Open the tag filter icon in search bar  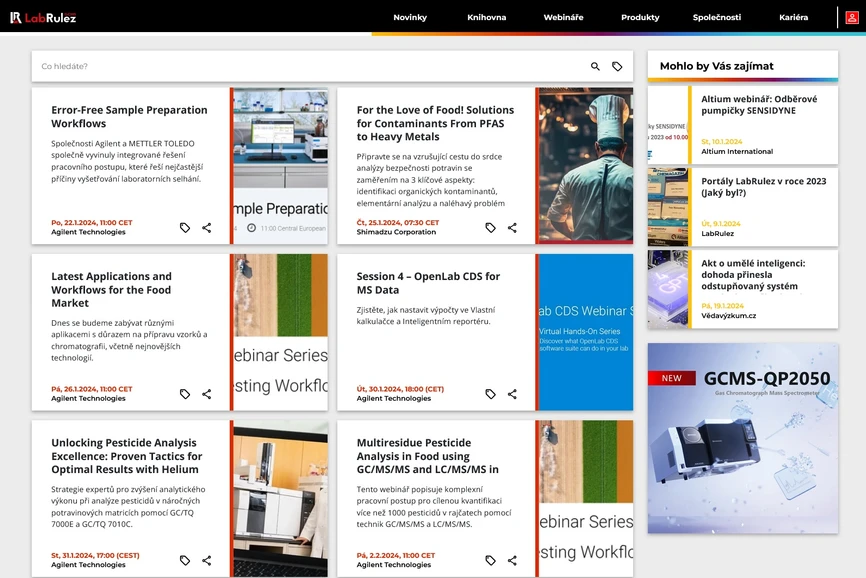(x=617, y=67)
